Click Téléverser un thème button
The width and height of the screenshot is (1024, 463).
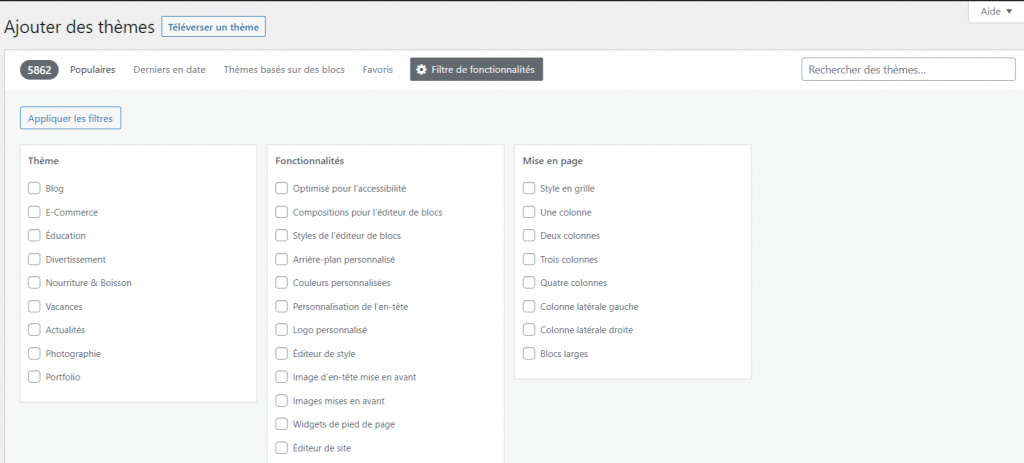click(x=214, y=27)
